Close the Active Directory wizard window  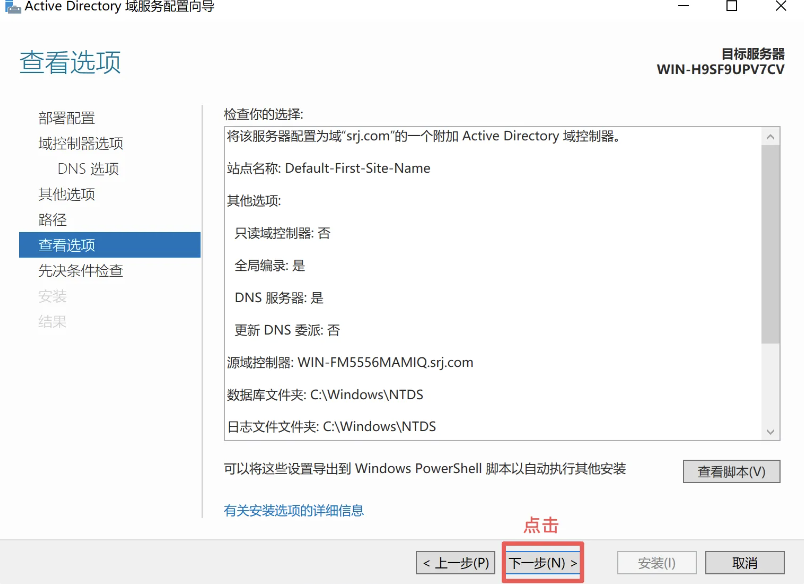click(x=783, y=7)
